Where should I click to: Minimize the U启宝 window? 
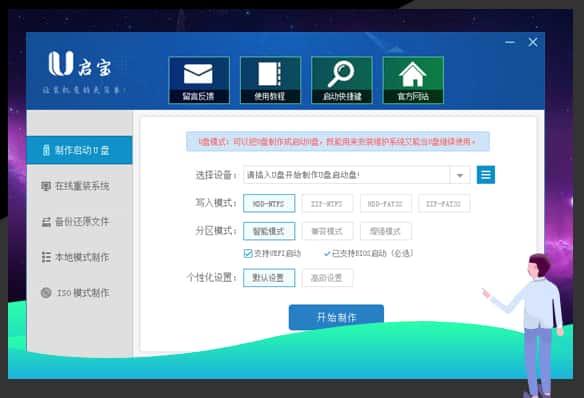click(x=510, y=42)
